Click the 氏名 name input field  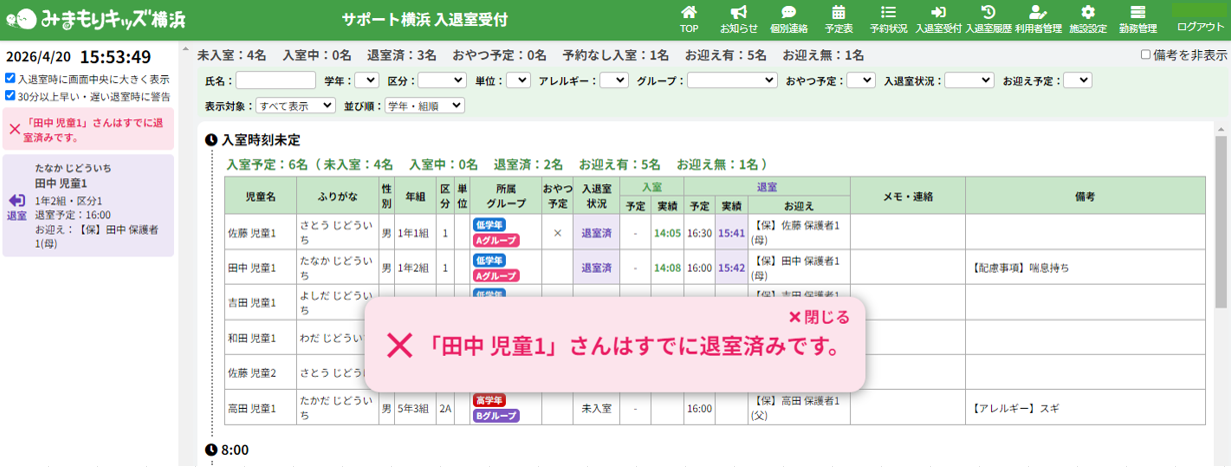pos(276,80)
